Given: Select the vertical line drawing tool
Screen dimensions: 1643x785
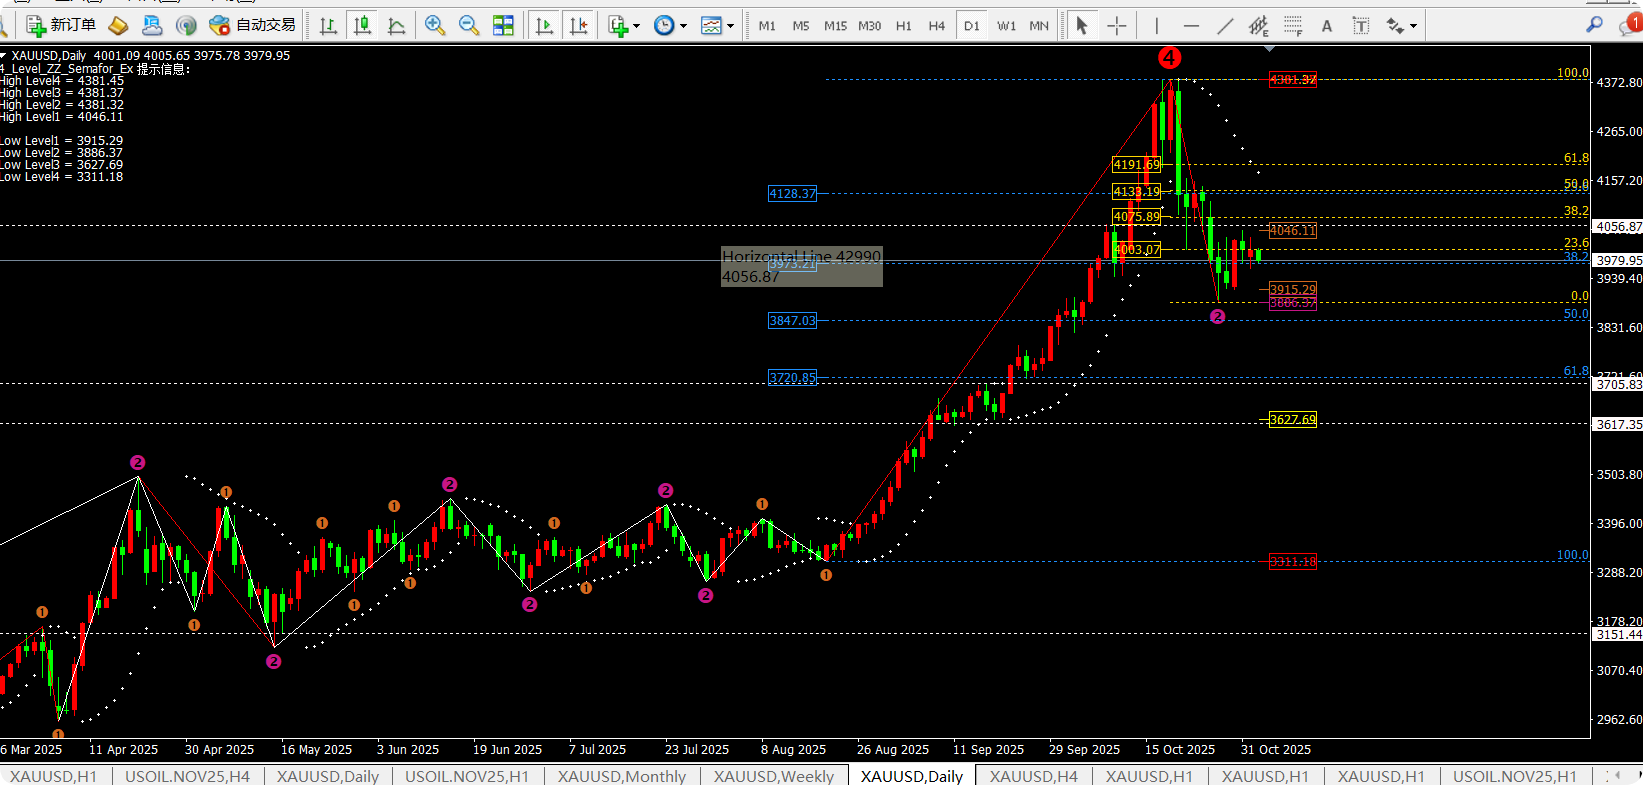Looking at the screenshot, I should tap(1156, 25).
